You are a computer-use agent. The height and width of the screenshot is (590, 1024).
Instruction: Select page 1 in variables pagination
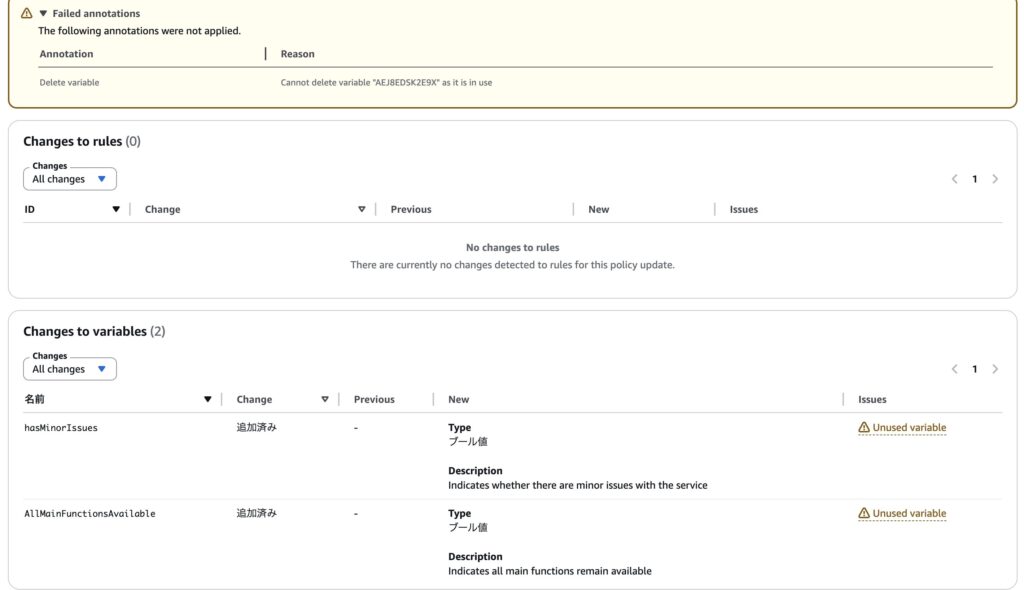[974, 369]
